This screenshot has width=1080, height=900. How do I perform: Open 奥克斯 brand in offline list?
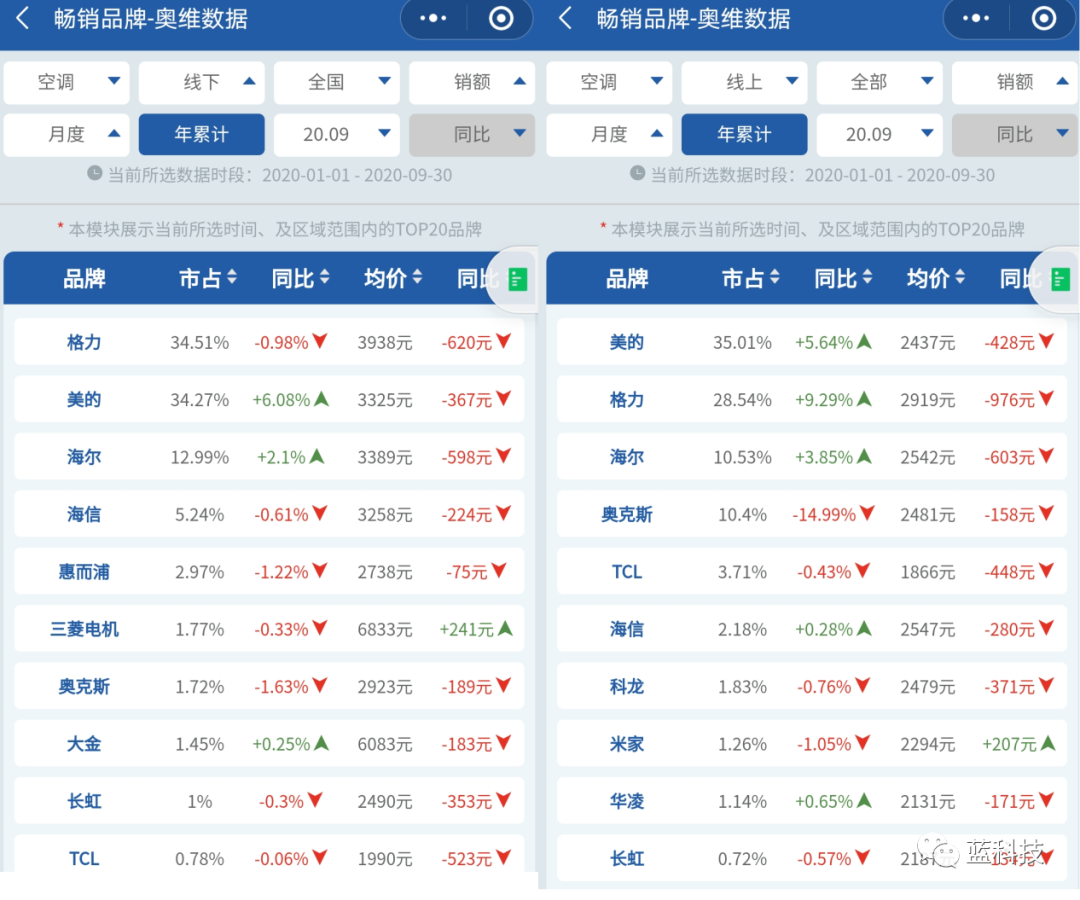pos(84,687)
